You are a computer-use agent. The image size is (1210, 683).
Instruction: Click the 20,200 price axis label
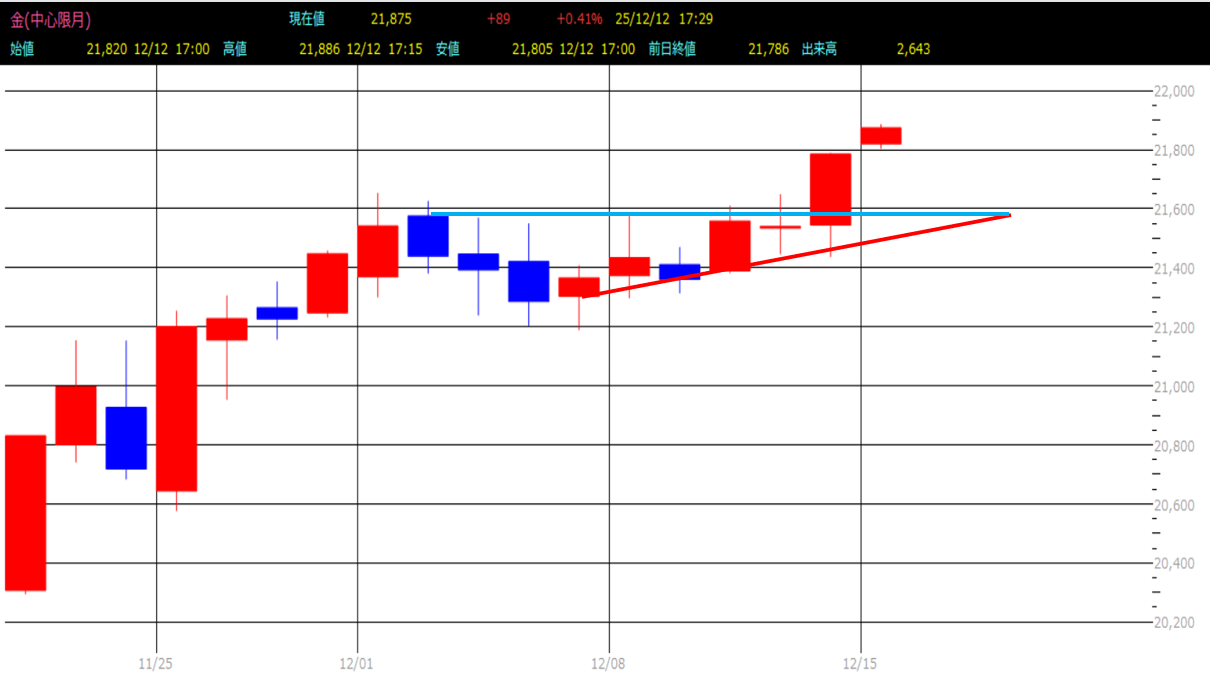click(x=1176, y=622)
